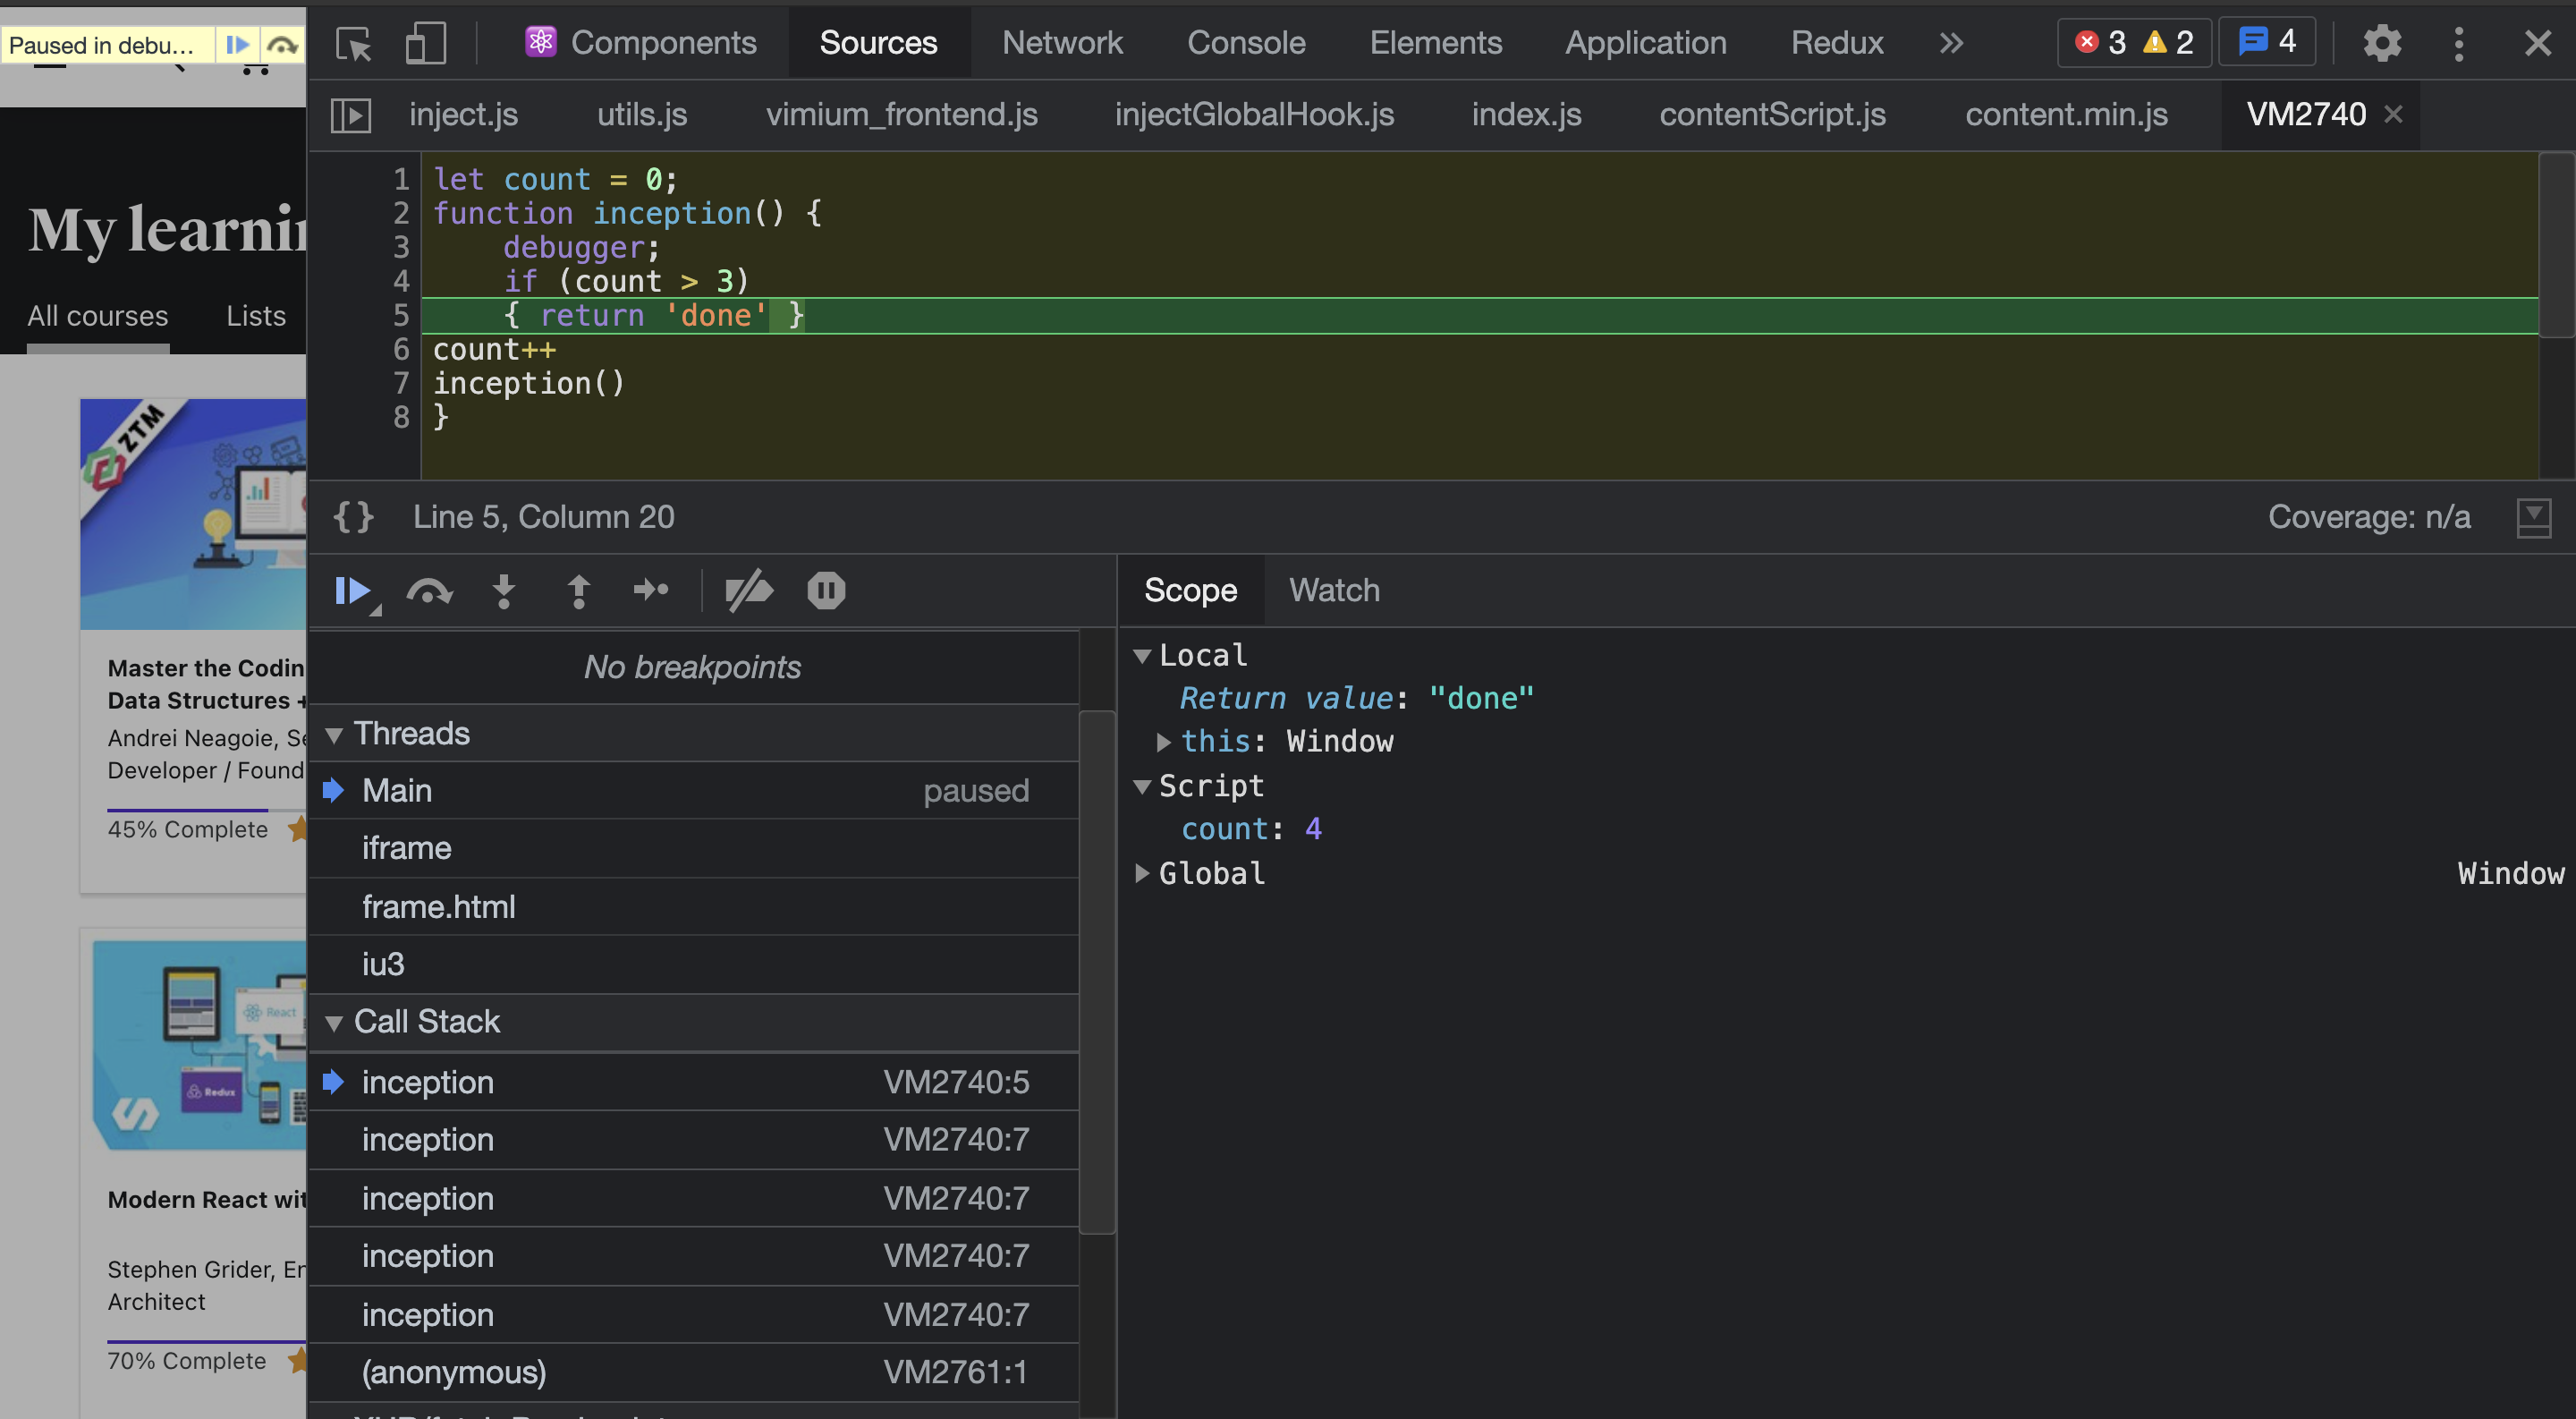The image size is (2576, 1419).
Task: Toggle the device emulation toolbar
Action: 424,43
